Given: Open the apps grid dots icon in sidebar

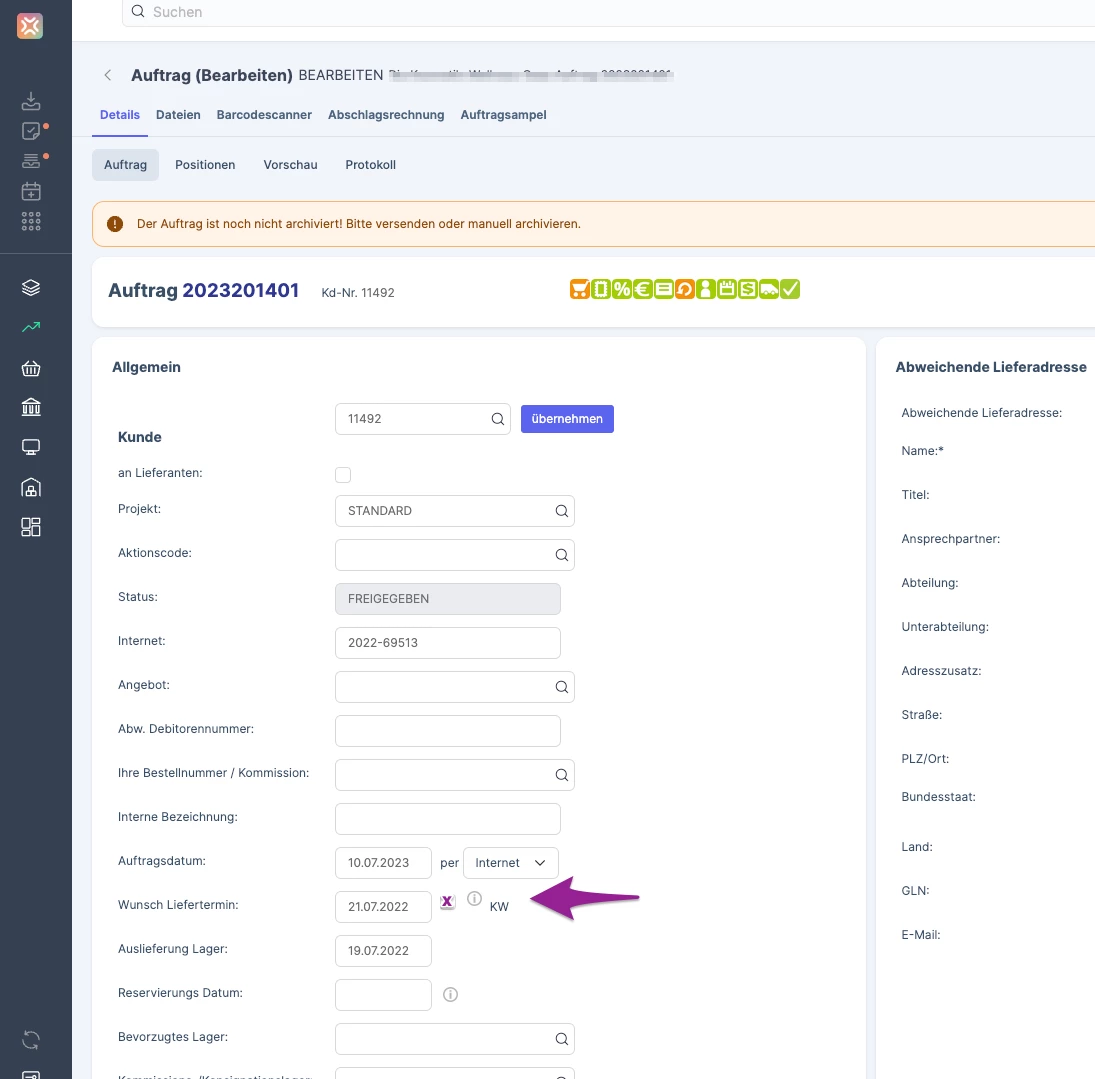Looking at the screenshot, I should (x=31, y=221).
